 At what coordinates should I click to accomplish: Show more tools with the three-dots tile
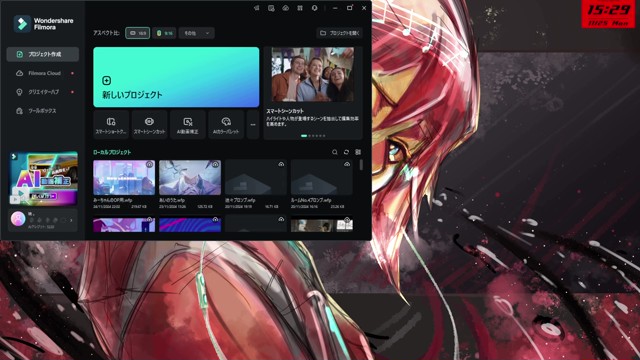[253, 125]
